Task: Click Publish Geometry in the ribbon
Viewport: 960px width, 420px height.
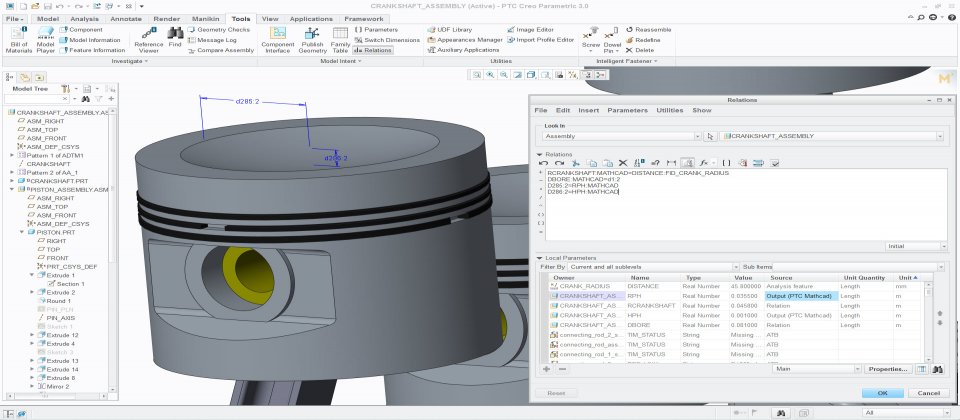Action: (311, 40)
